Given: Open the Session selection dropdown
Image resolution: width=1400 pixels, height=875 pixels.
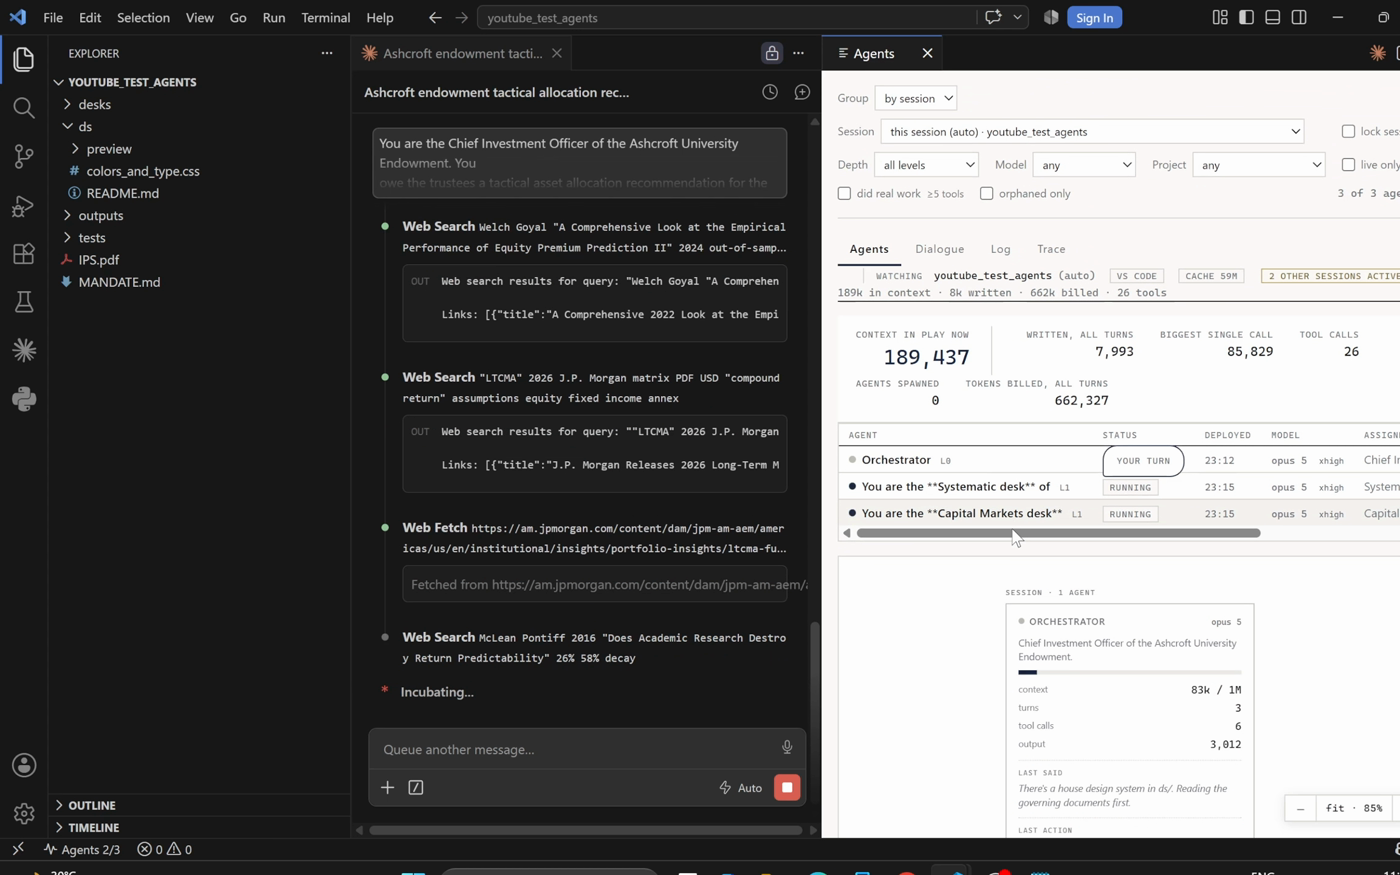Looking at the screenshot, I should point(1092,131).
